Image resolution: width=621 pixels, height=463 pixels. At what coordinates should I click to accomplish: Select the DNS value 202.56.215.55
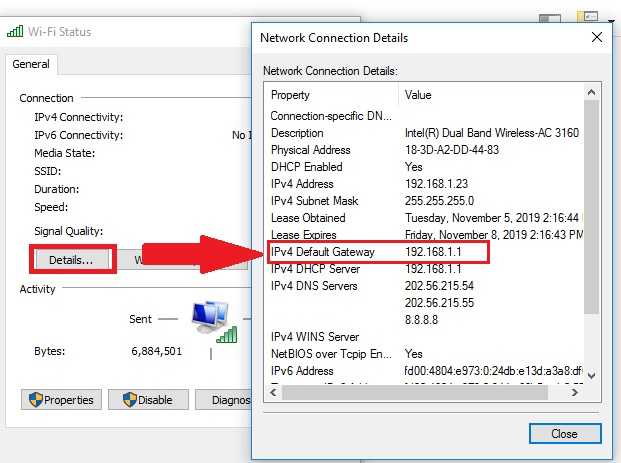point(439,303)
